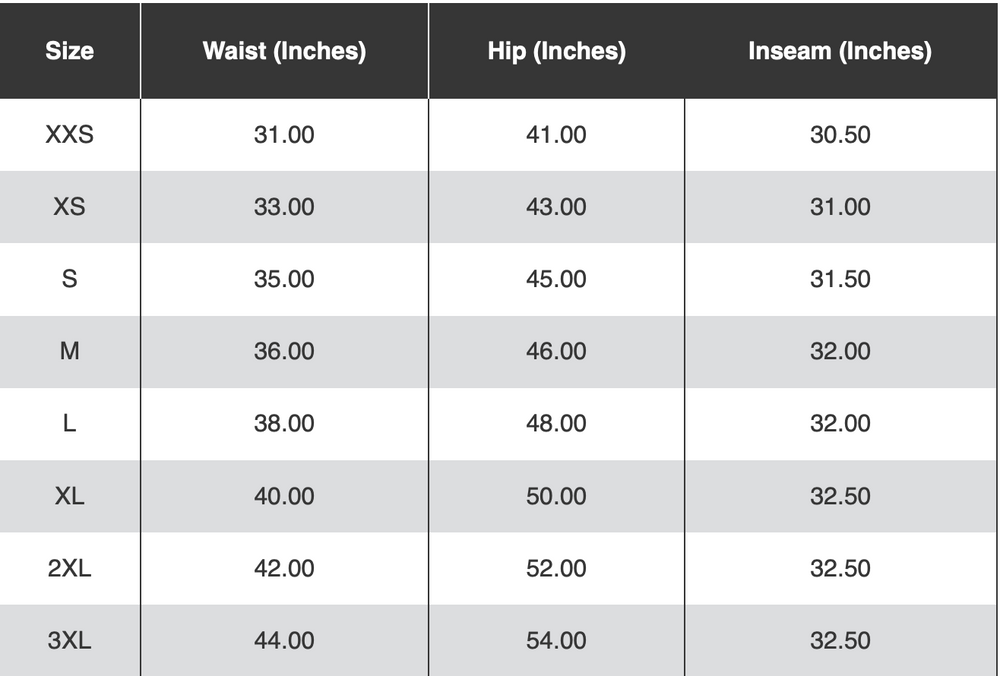Select the XXS size row label
Image resolution: width=1000 pixels, height=676 pixels.
(69, 134)
